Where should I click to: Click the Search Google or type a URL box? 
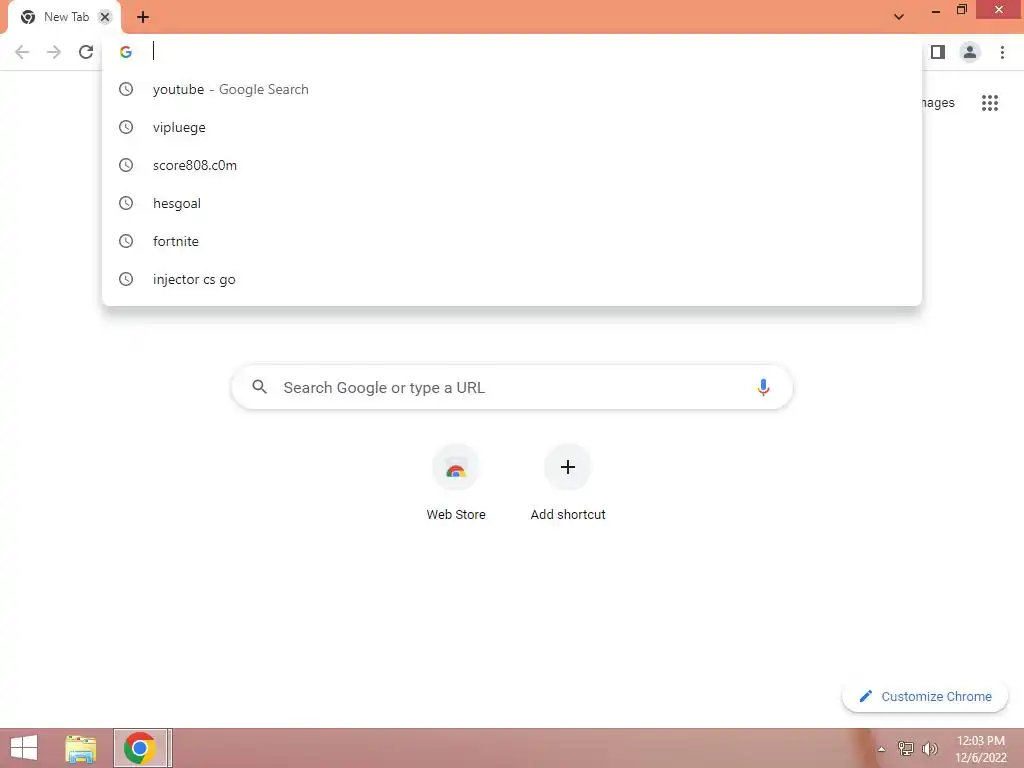click(x=512, y=387)
